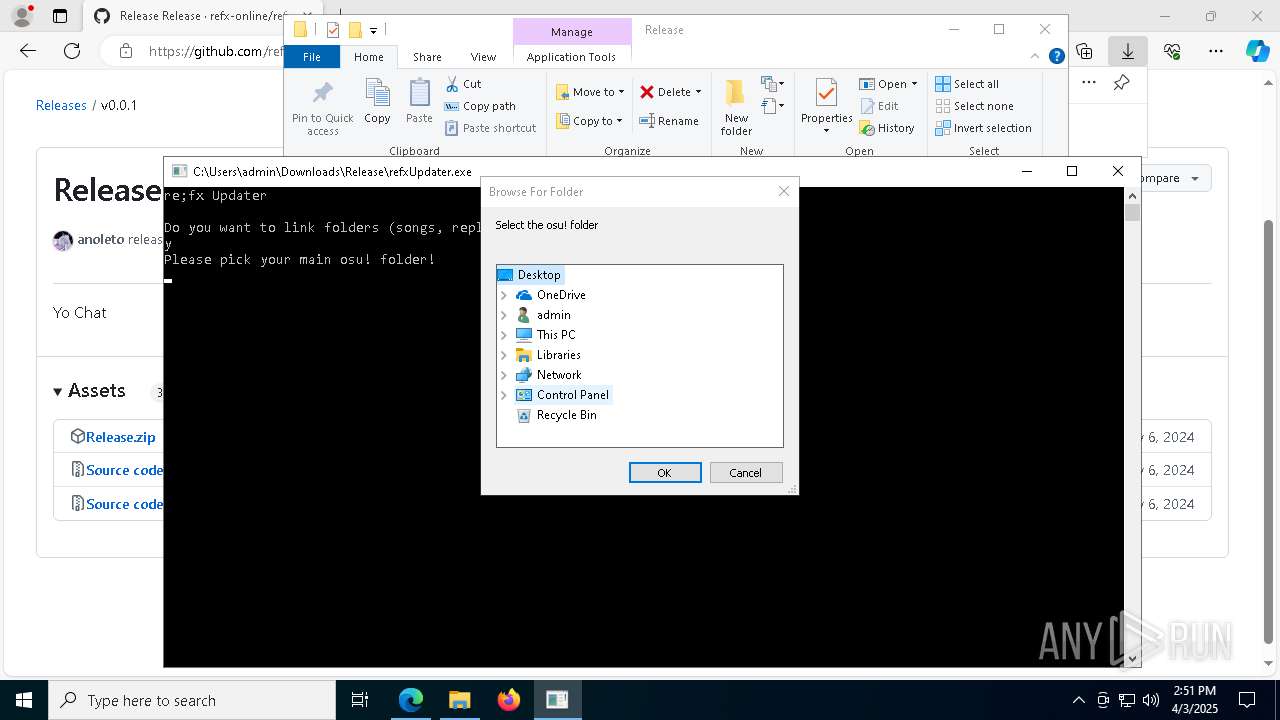The height and width of the screenshot is (720, 1280).
Task: Open Windows Start menu
Action: point(24,700)
